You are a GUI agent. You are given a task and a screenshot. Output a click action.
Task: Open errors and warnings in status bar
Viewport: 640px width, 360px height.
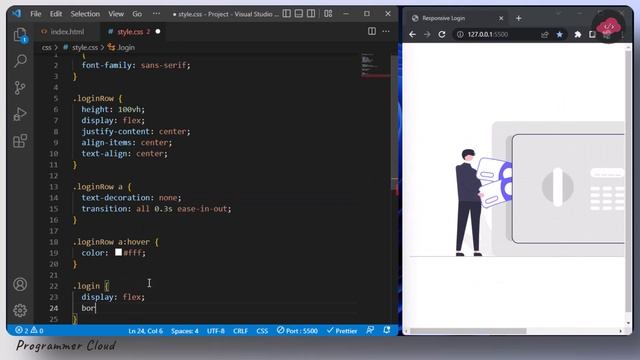pyautogui.click(x=29, y=330)
